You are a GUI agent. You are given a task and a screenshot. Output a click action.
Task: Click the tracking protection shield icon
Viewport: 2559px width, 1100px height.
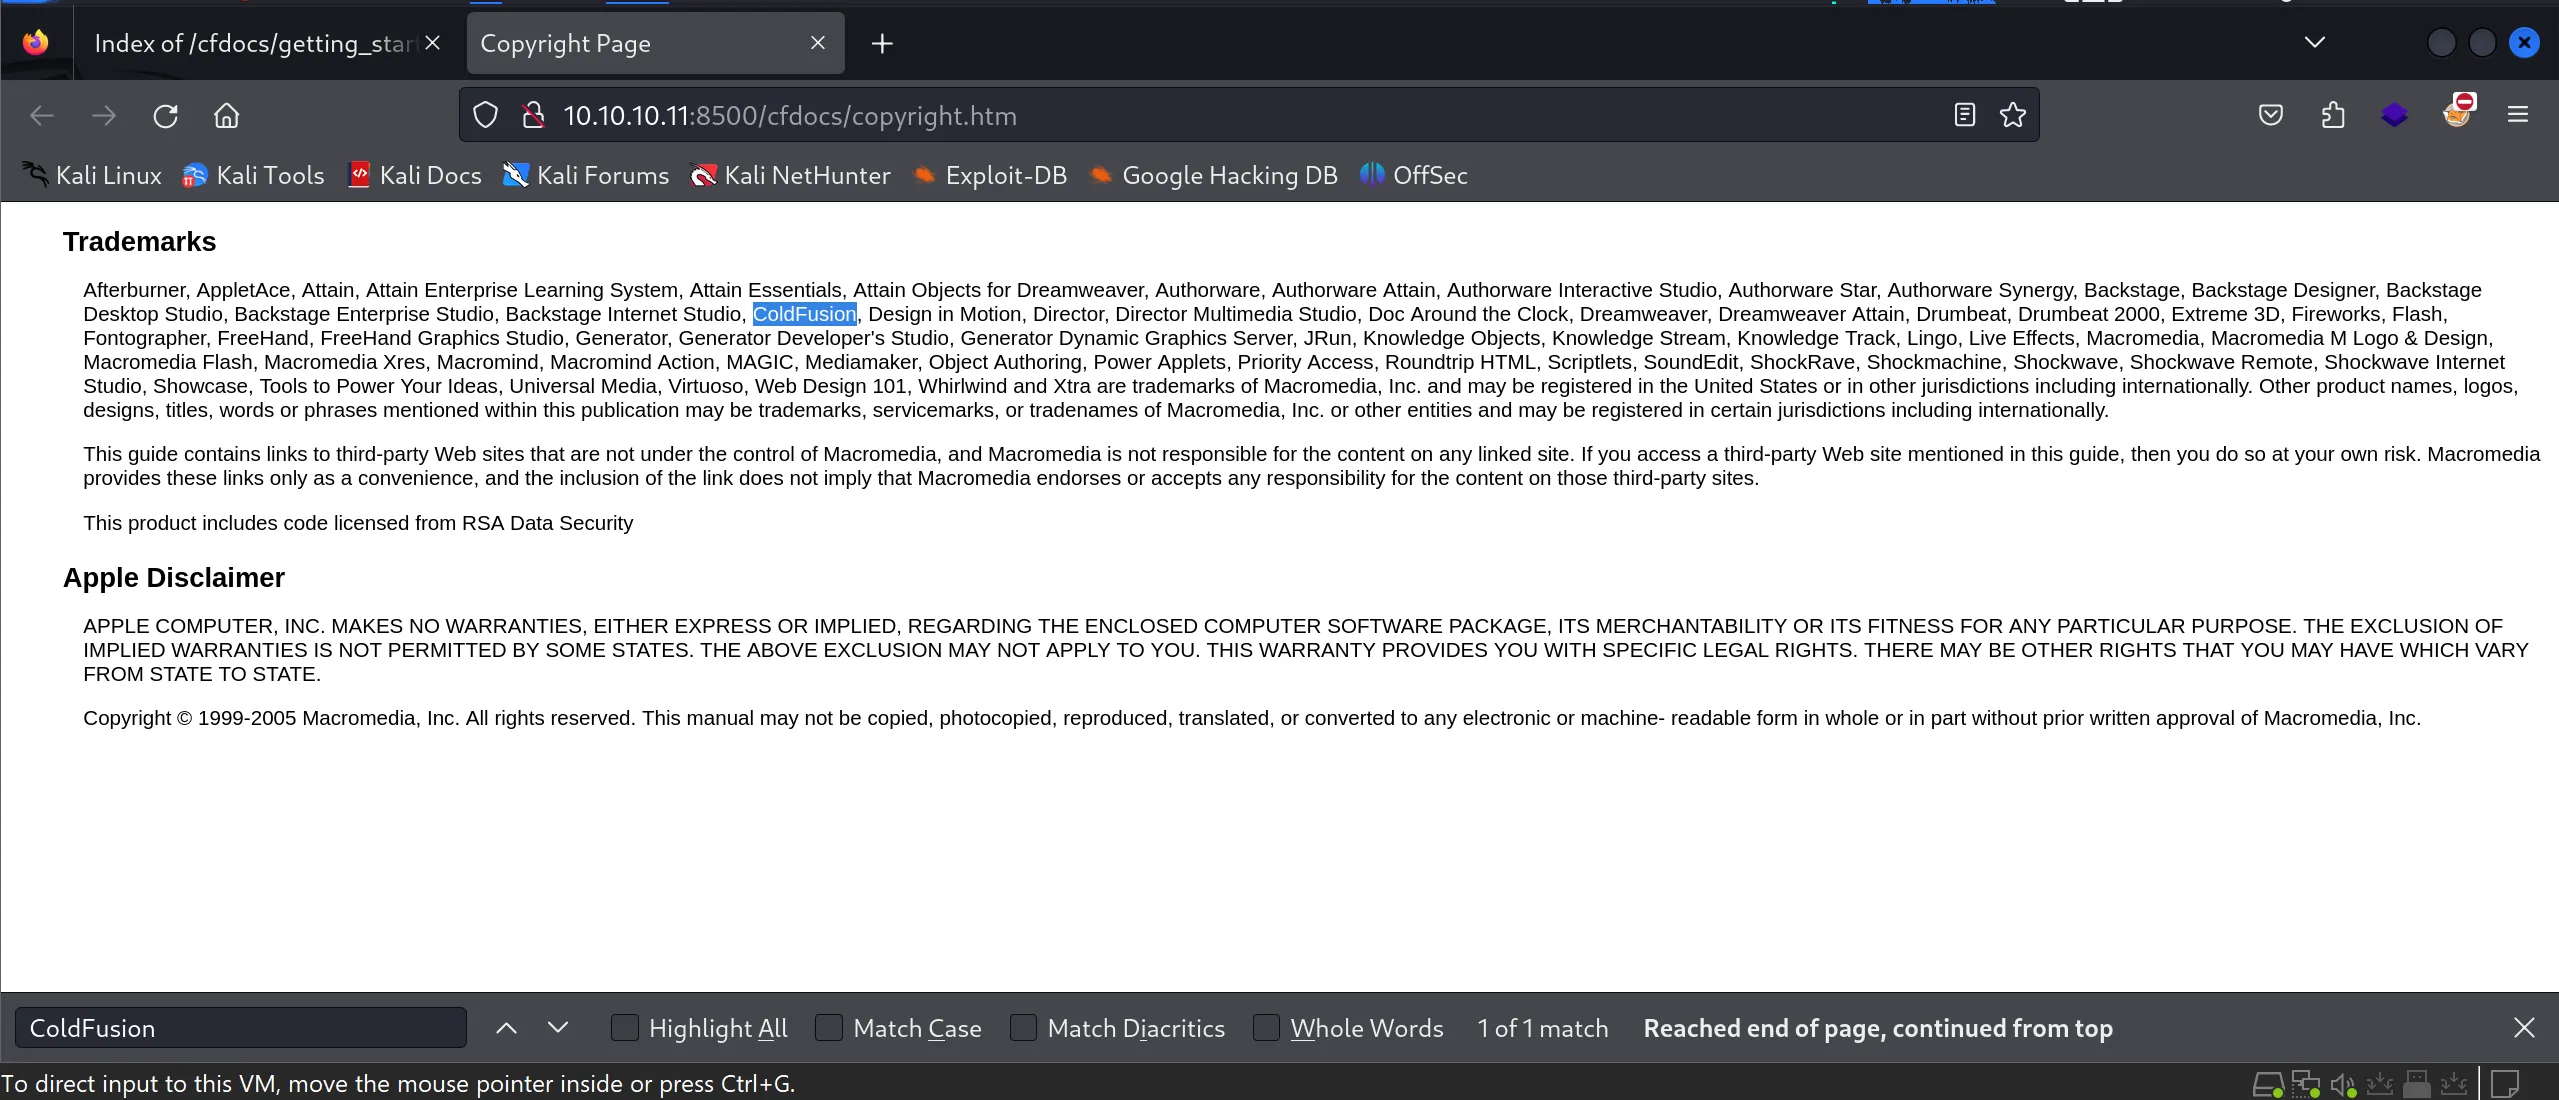coord(485,116)
